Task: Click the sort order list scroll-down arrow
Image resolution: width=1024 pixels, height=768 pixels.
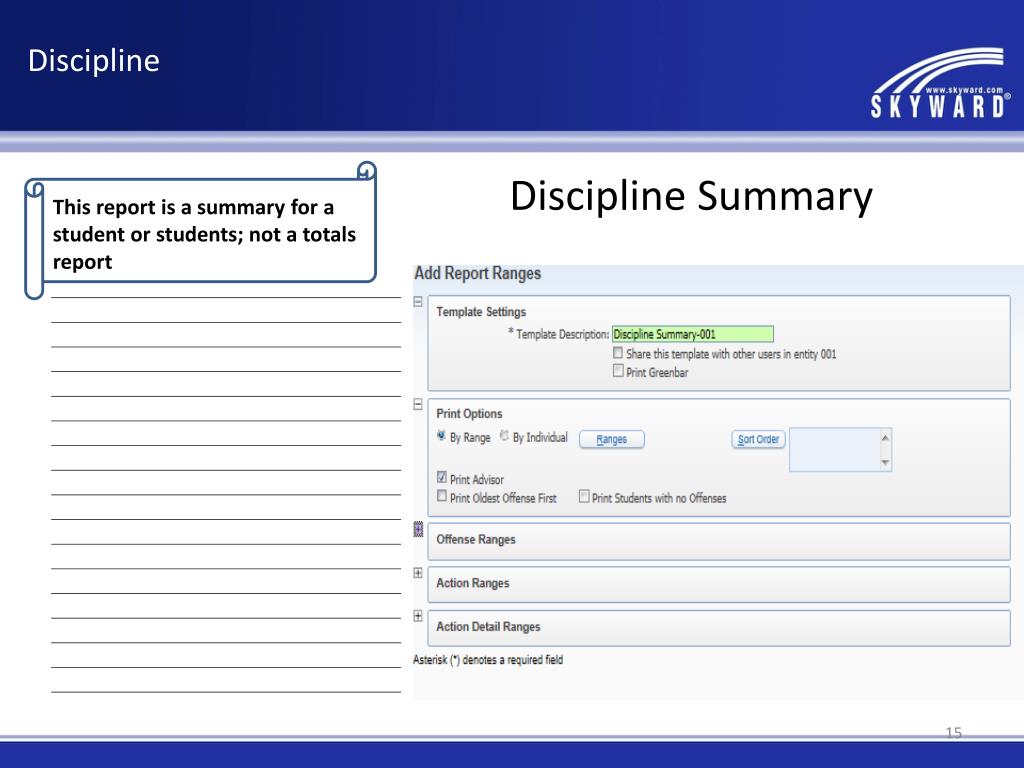Action: pos(884,463)
